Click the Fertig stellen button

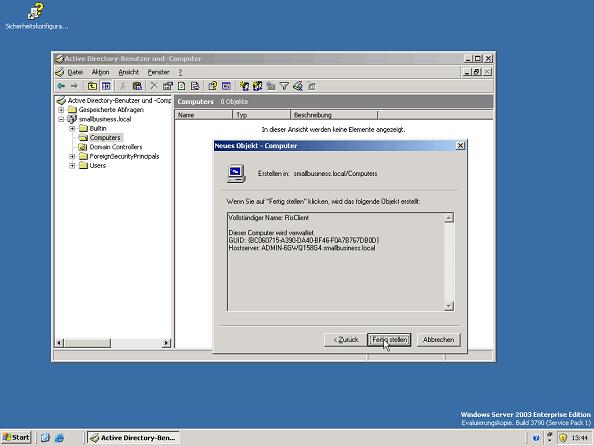pos(389,340)
